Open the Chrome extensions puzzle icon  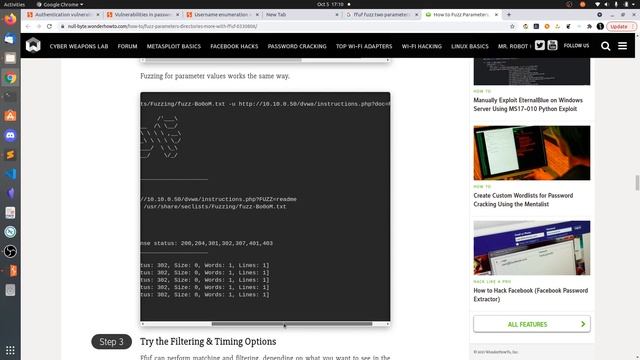(589, 26)
